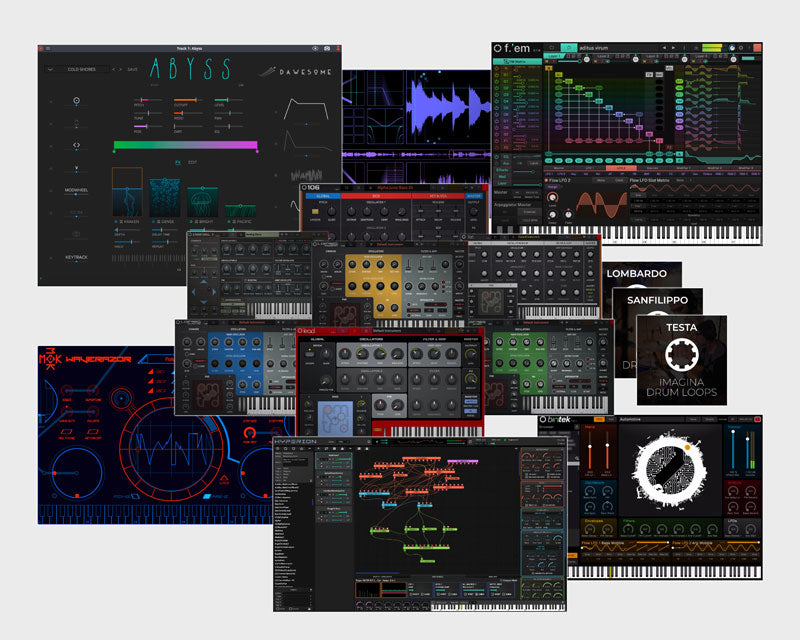Viewport: 800px width, 640px height.
Task: Switch to the EDIT tab in Abyss
Action: (192, 162)
